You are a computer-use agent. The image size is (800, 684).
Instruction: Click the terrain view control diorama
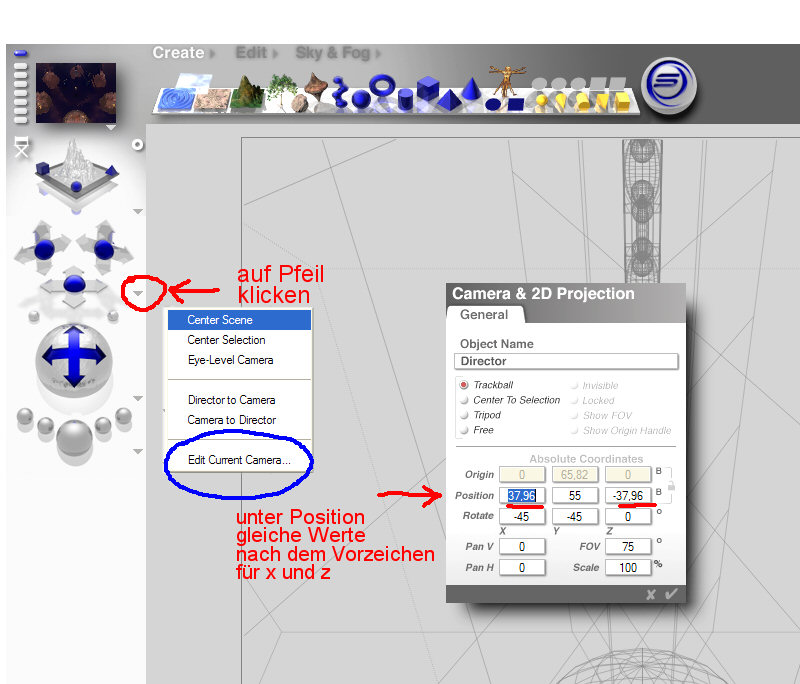pyautogui.click(x=77, y=173)
